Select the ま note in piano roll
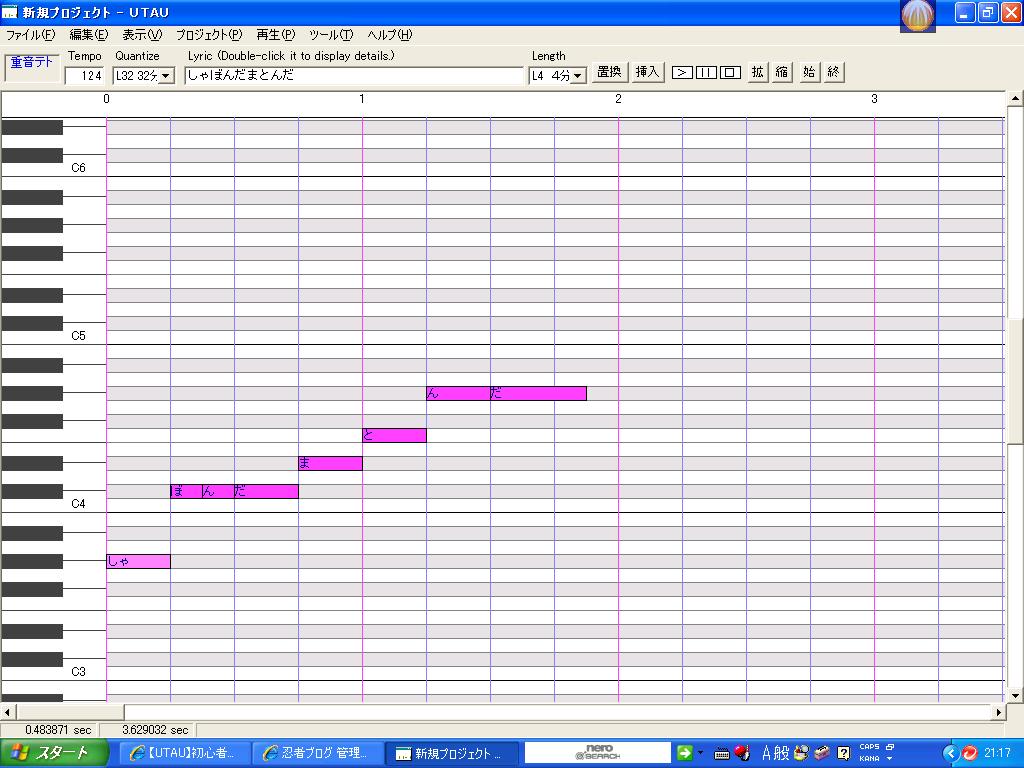This screenshot has width=1024, height=768. point(330,463)
